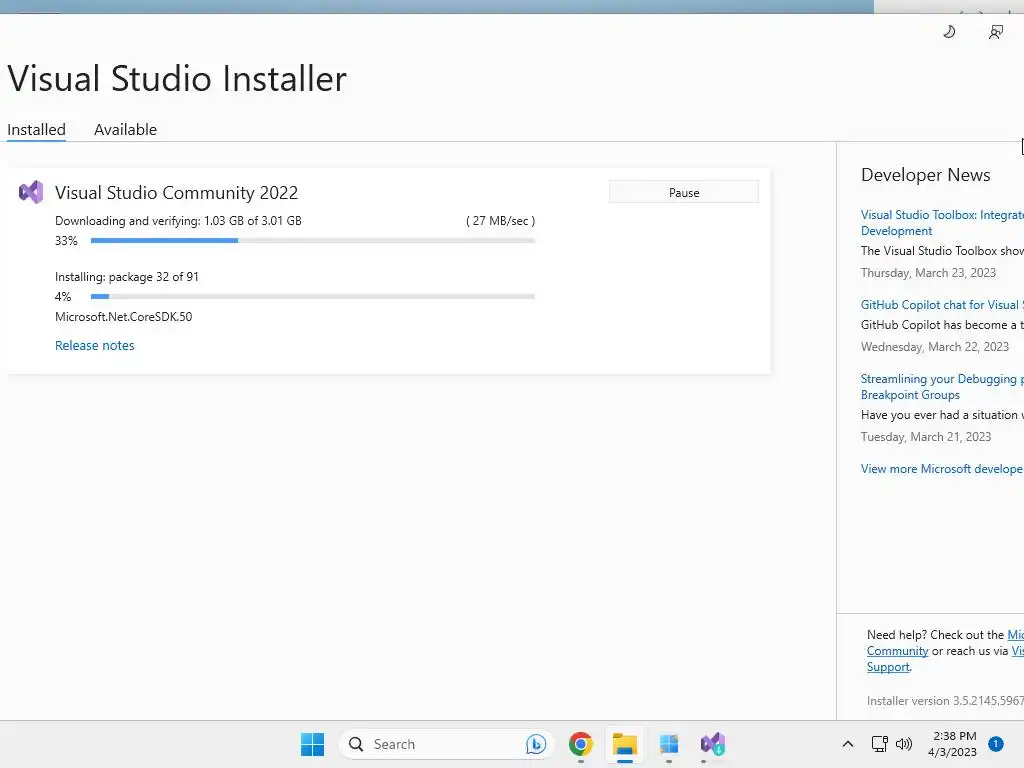Click the installing progress bar at 4%

click(313, 296)
